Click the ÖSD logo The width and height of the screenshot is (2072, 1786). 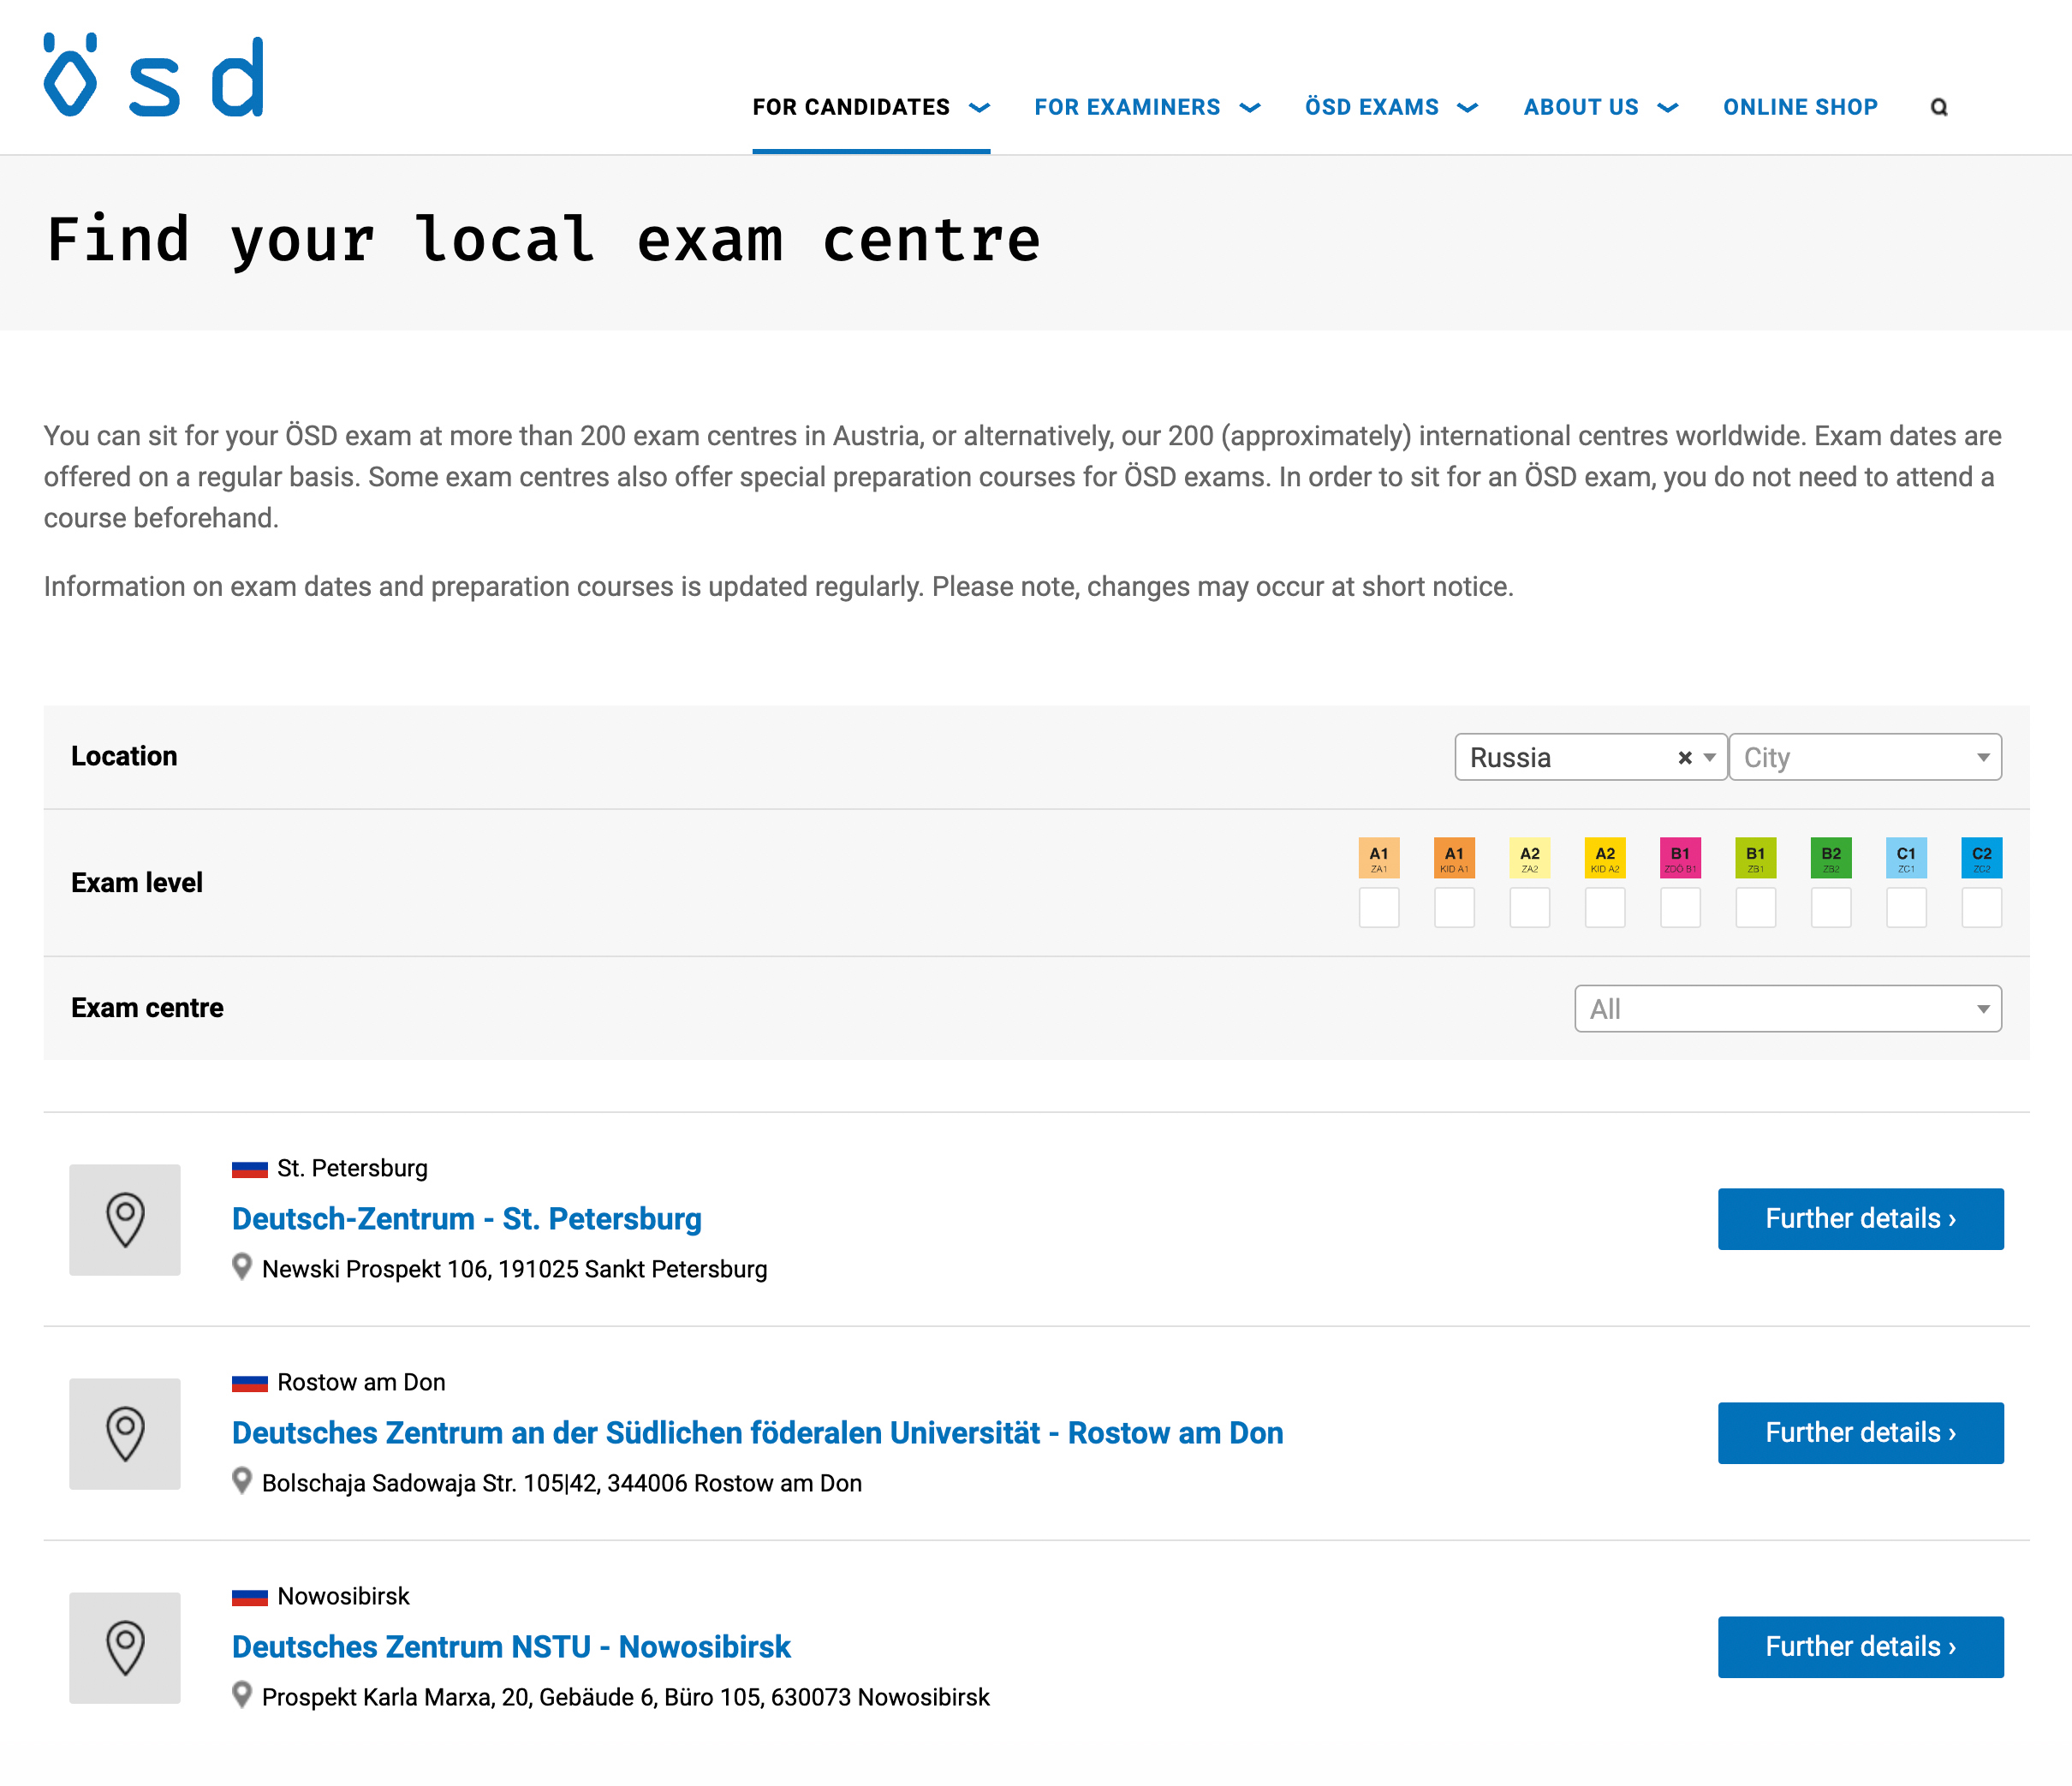[154, 75]
